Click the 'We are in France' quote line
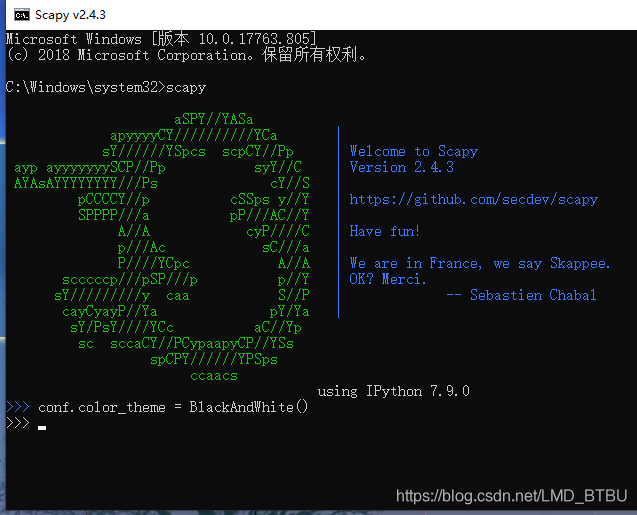The image size is (637, 515). coord(479,263)
